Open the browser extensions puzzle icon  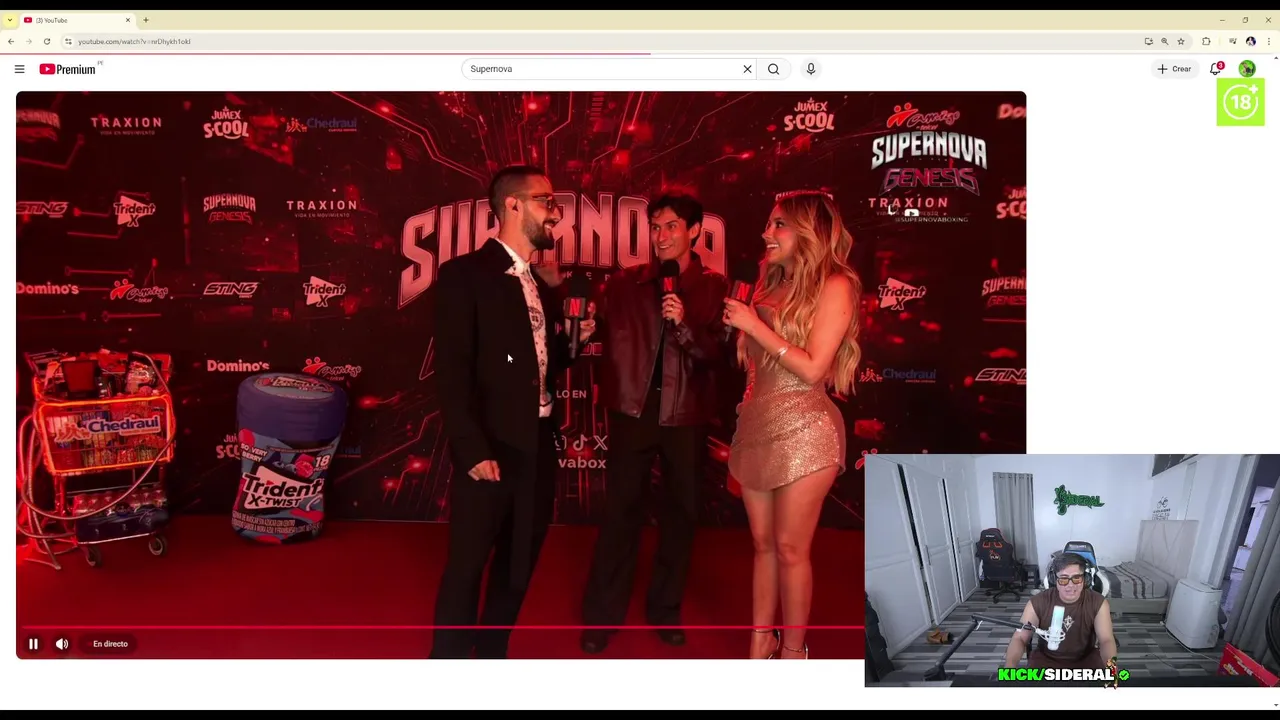click(1206, 41)
